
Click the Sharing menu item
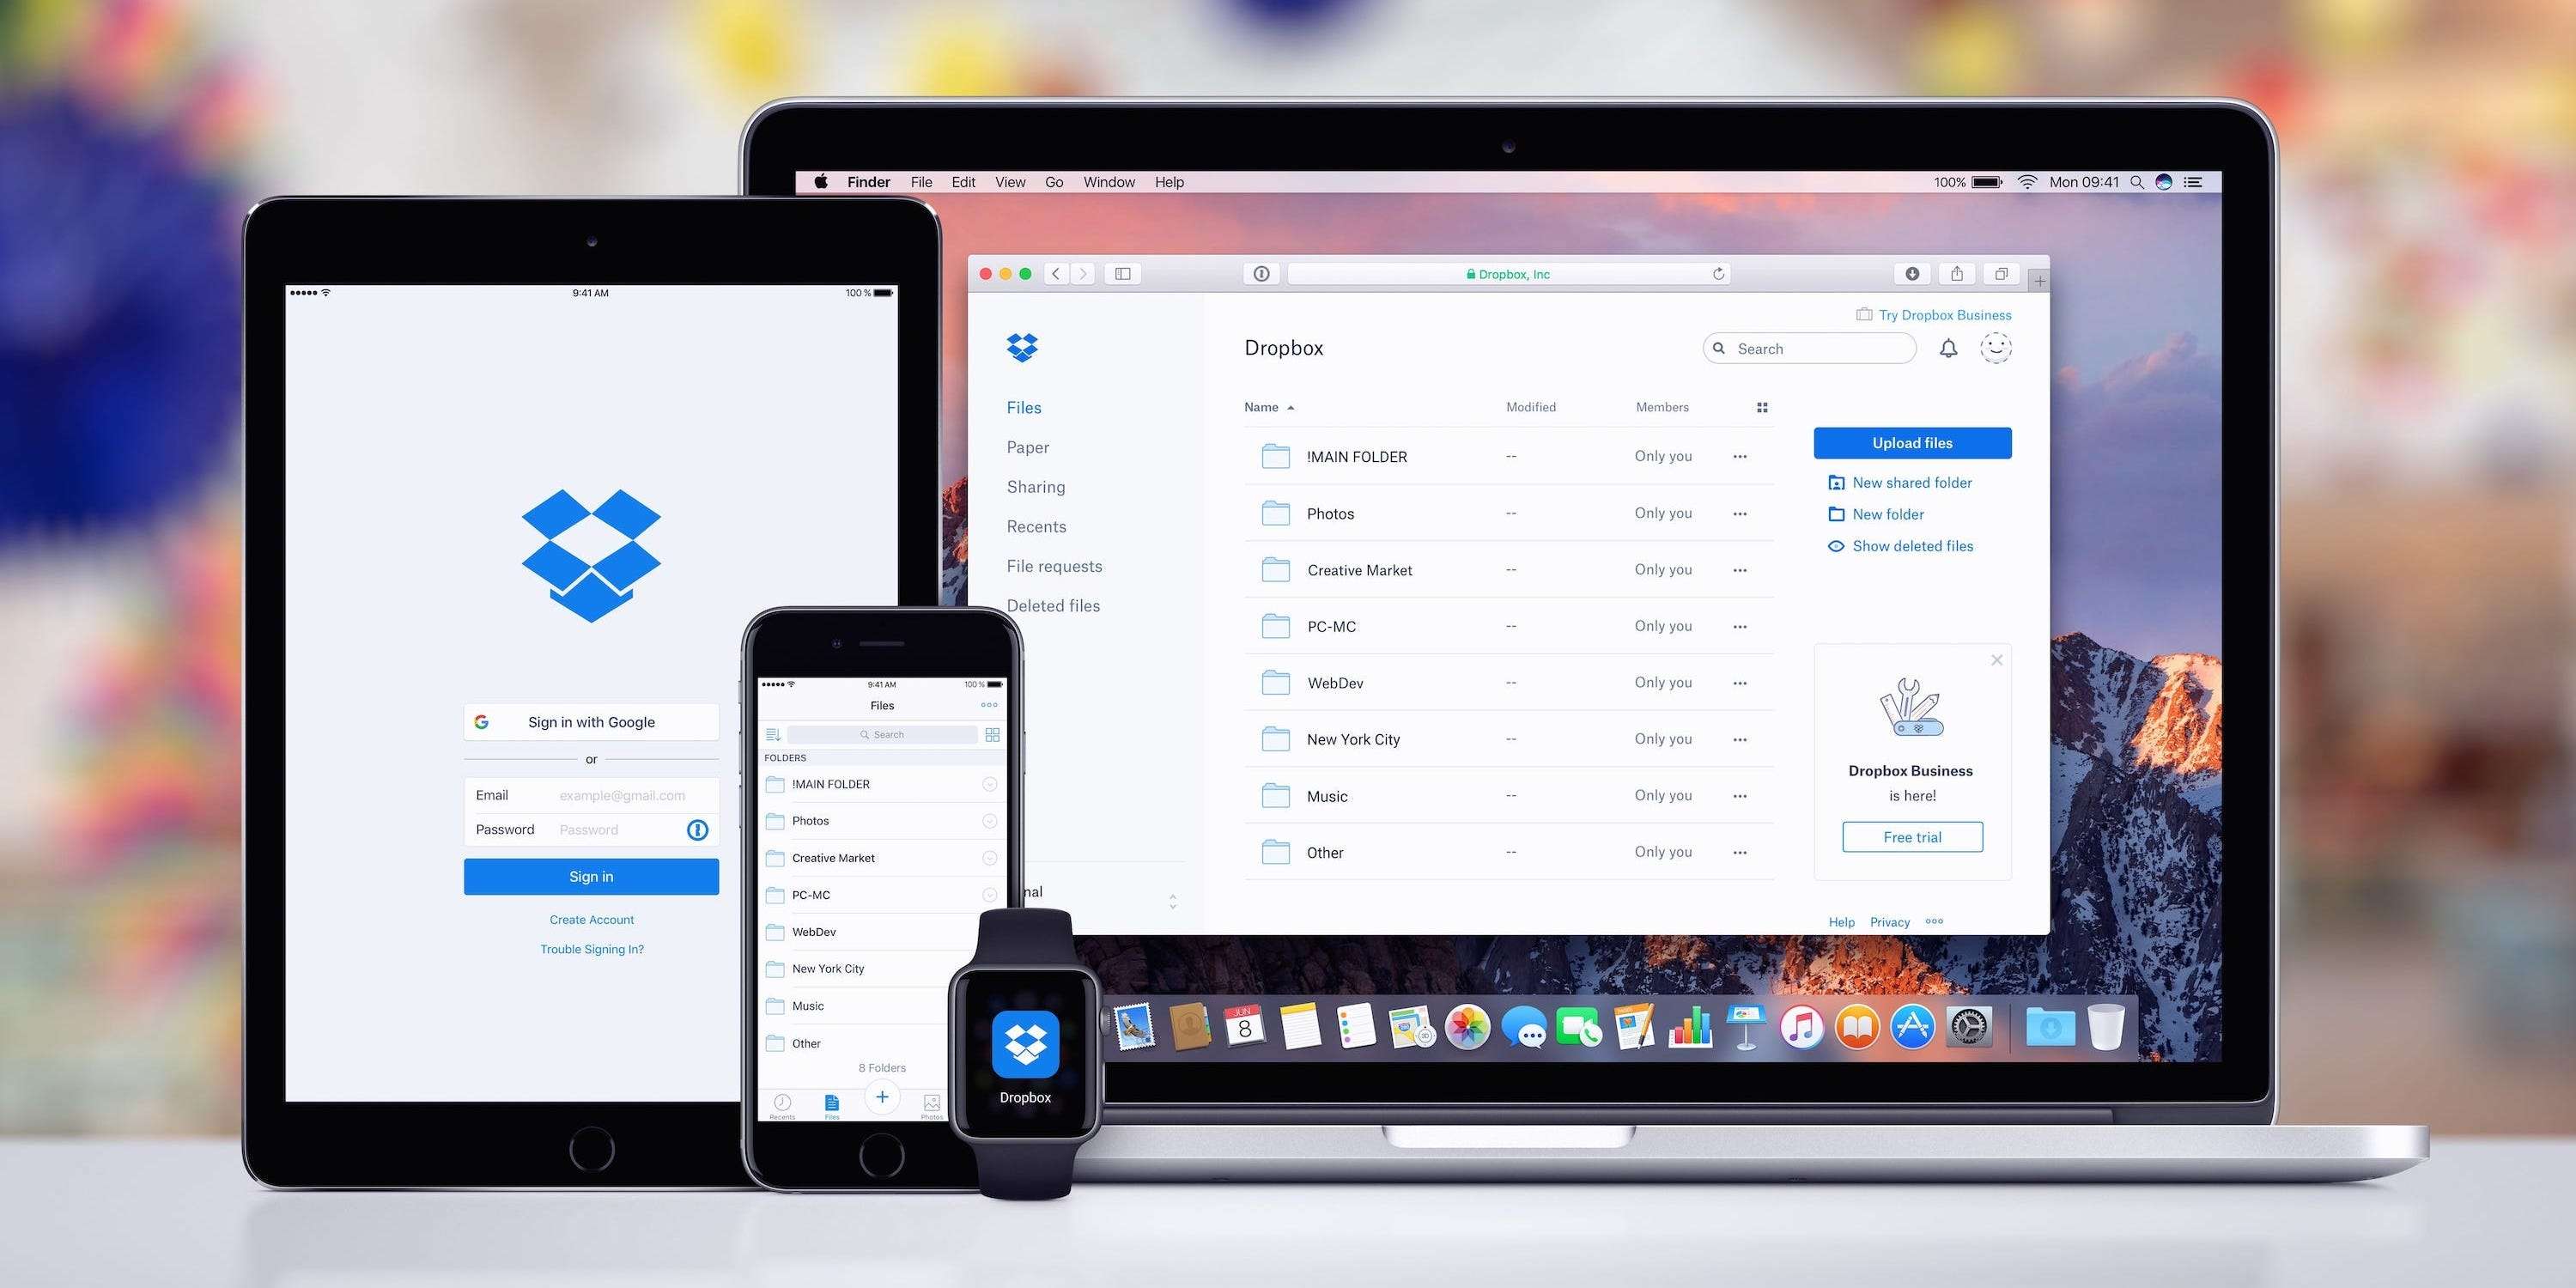point(1035,486)
